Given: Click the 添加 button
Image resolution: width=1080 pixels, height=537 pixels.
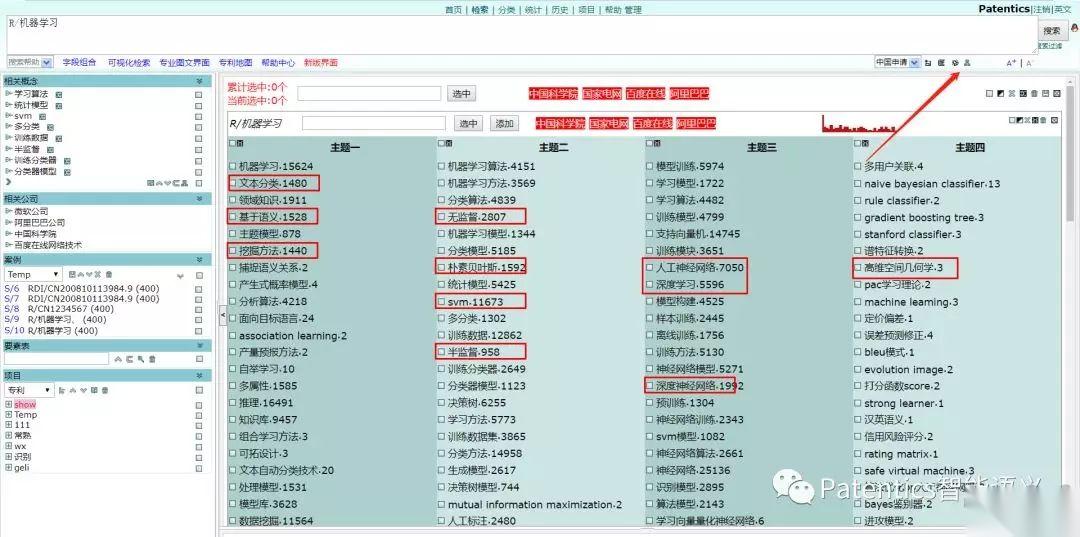Looking at the screenshot, I should pos(503,124).
